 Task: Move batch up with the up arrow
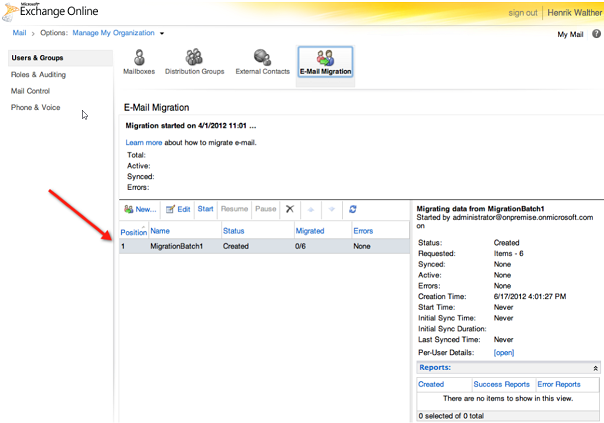(x=311, y=209)
